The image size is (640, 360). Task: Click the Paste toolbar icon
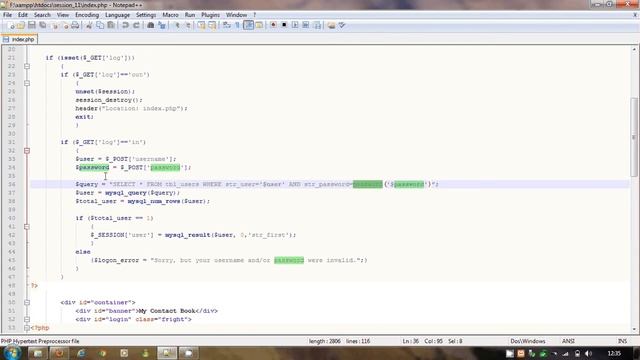click(111, 25)
